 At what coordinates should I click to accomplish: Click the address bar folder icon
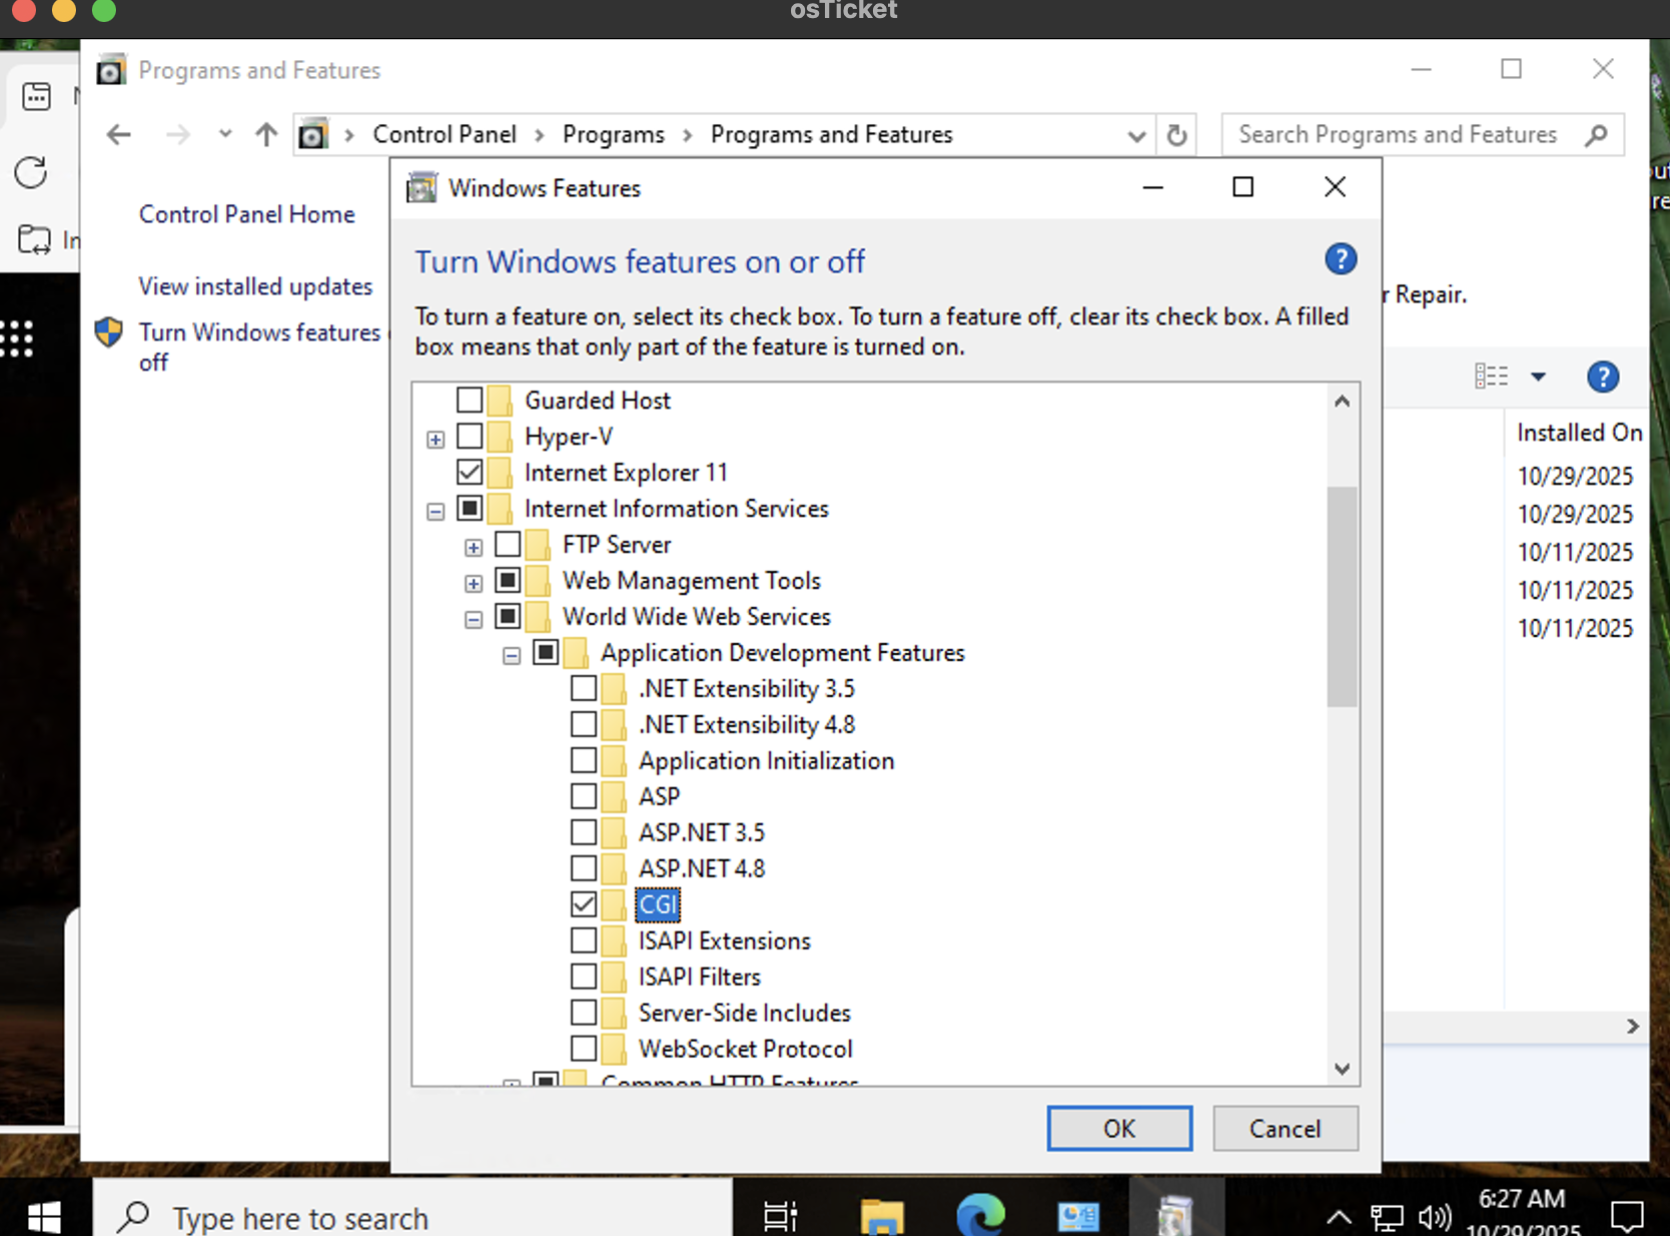click(313, 134)
